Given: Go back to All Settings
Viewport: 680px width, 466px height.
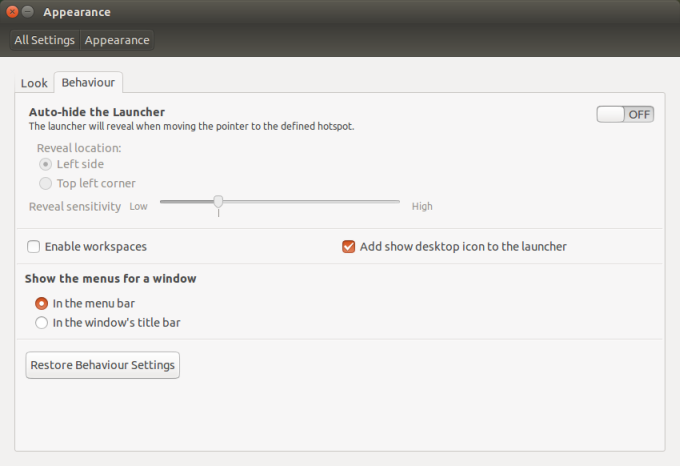Looking at the screenshot, I should pyautogui.click(x=45, y=41).
